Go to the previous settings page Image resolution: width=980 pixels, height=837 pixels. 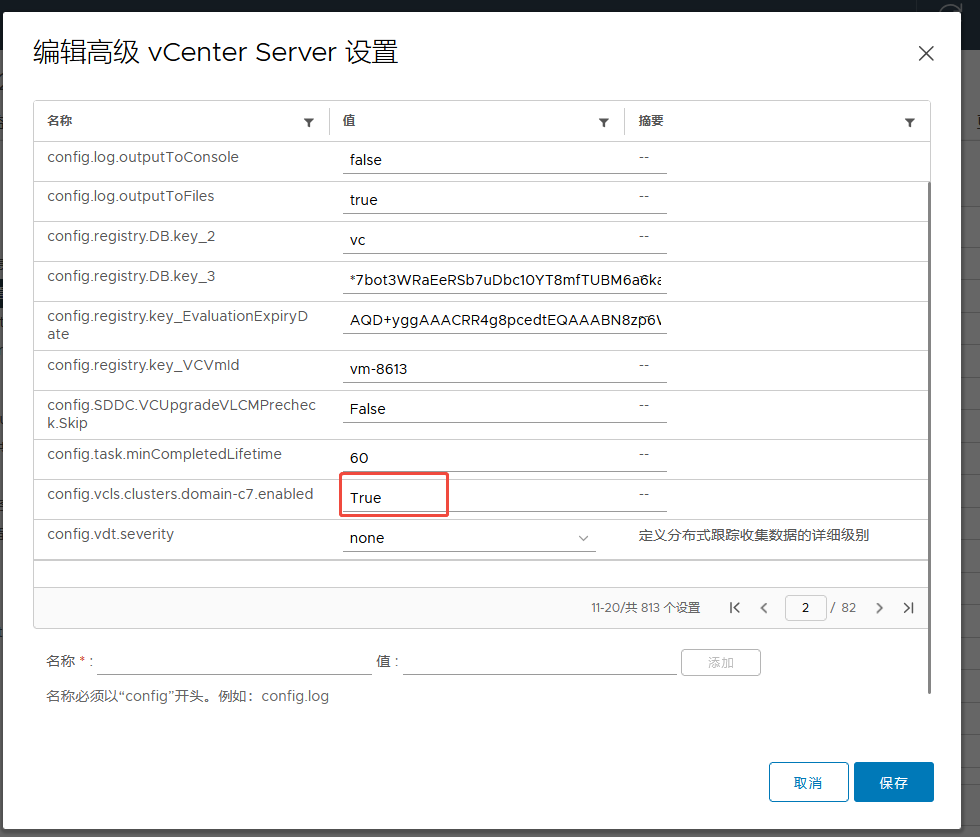764,608
